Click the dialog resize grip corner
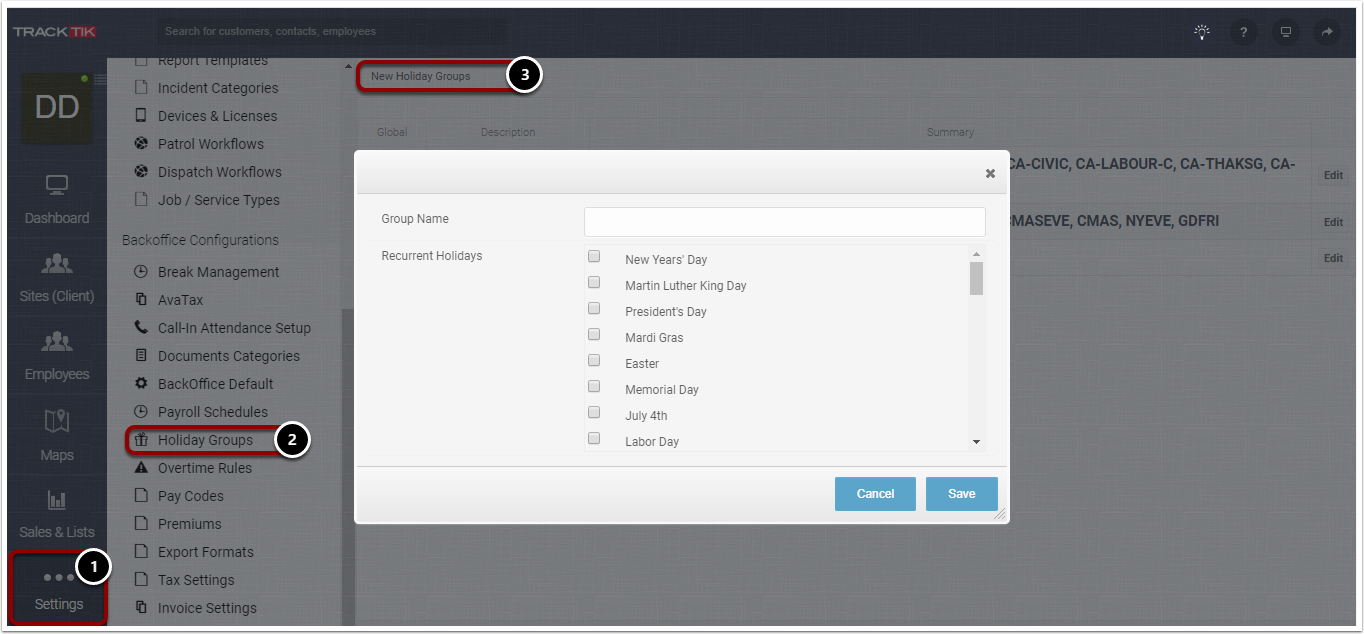The image size is (1364, 634). click(1000, 514)
